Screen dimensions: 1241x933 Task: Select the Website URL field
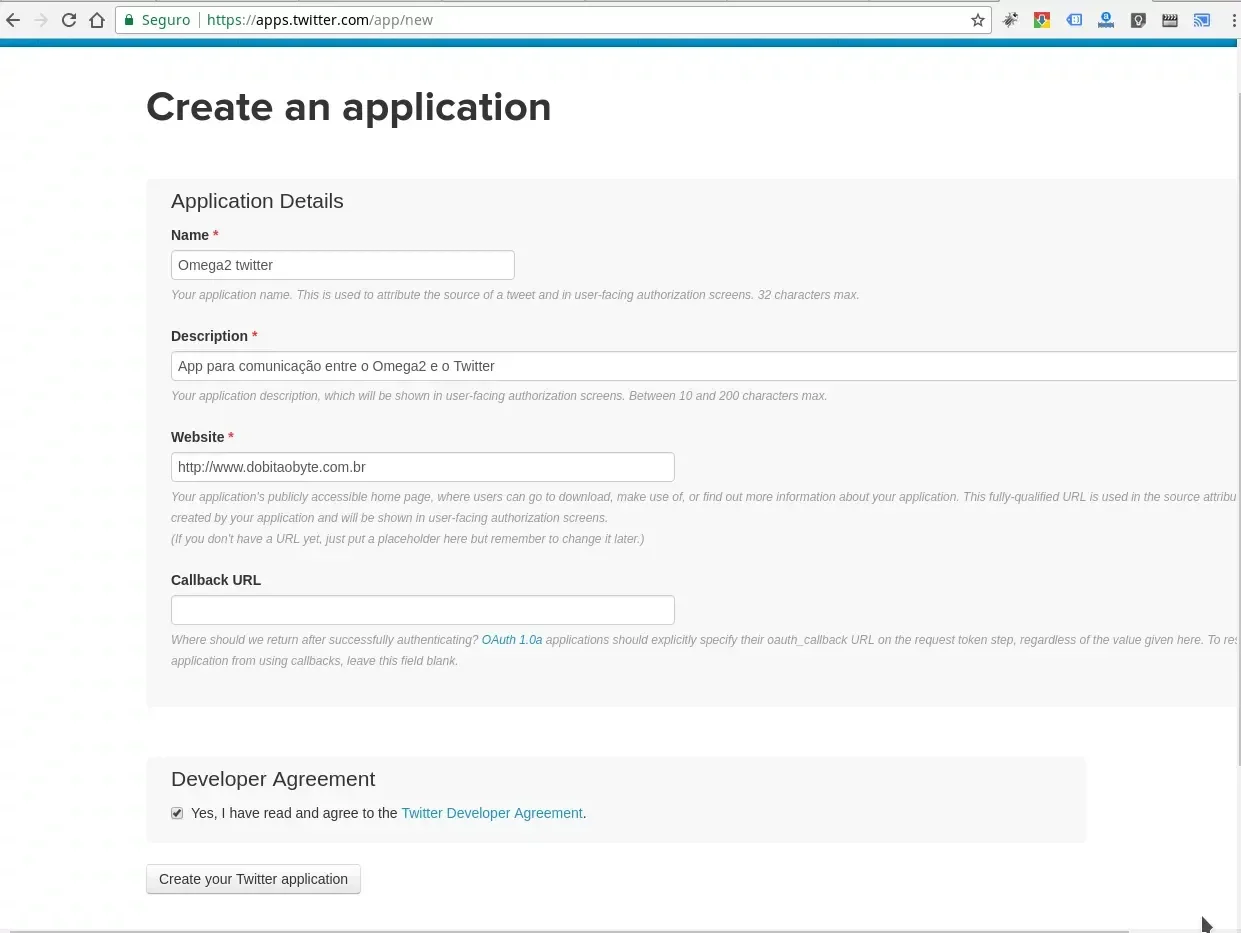pos(423,467)
